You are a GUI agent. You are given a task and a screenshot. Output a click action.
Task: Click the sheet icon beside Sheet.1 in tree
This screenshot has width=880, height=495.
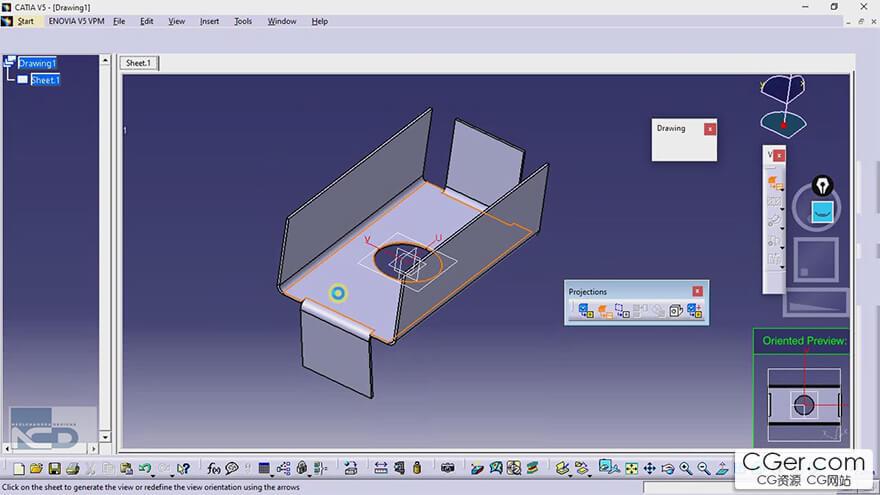pyautogui.click(x=22, y=80)
